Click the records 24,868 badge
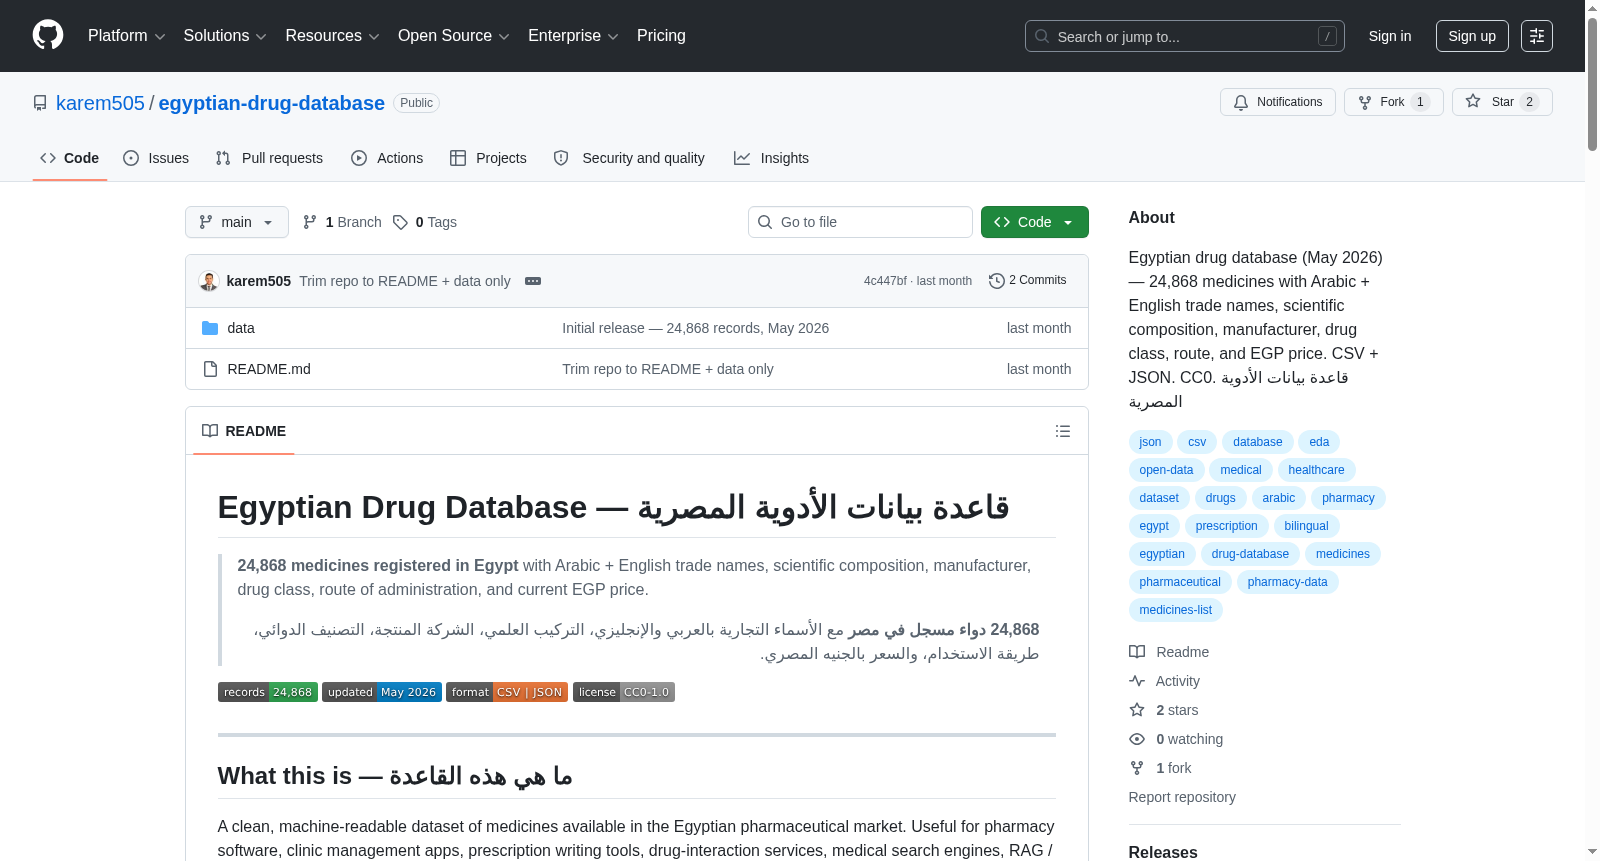 pyautogui.click(x=268, y=692)
